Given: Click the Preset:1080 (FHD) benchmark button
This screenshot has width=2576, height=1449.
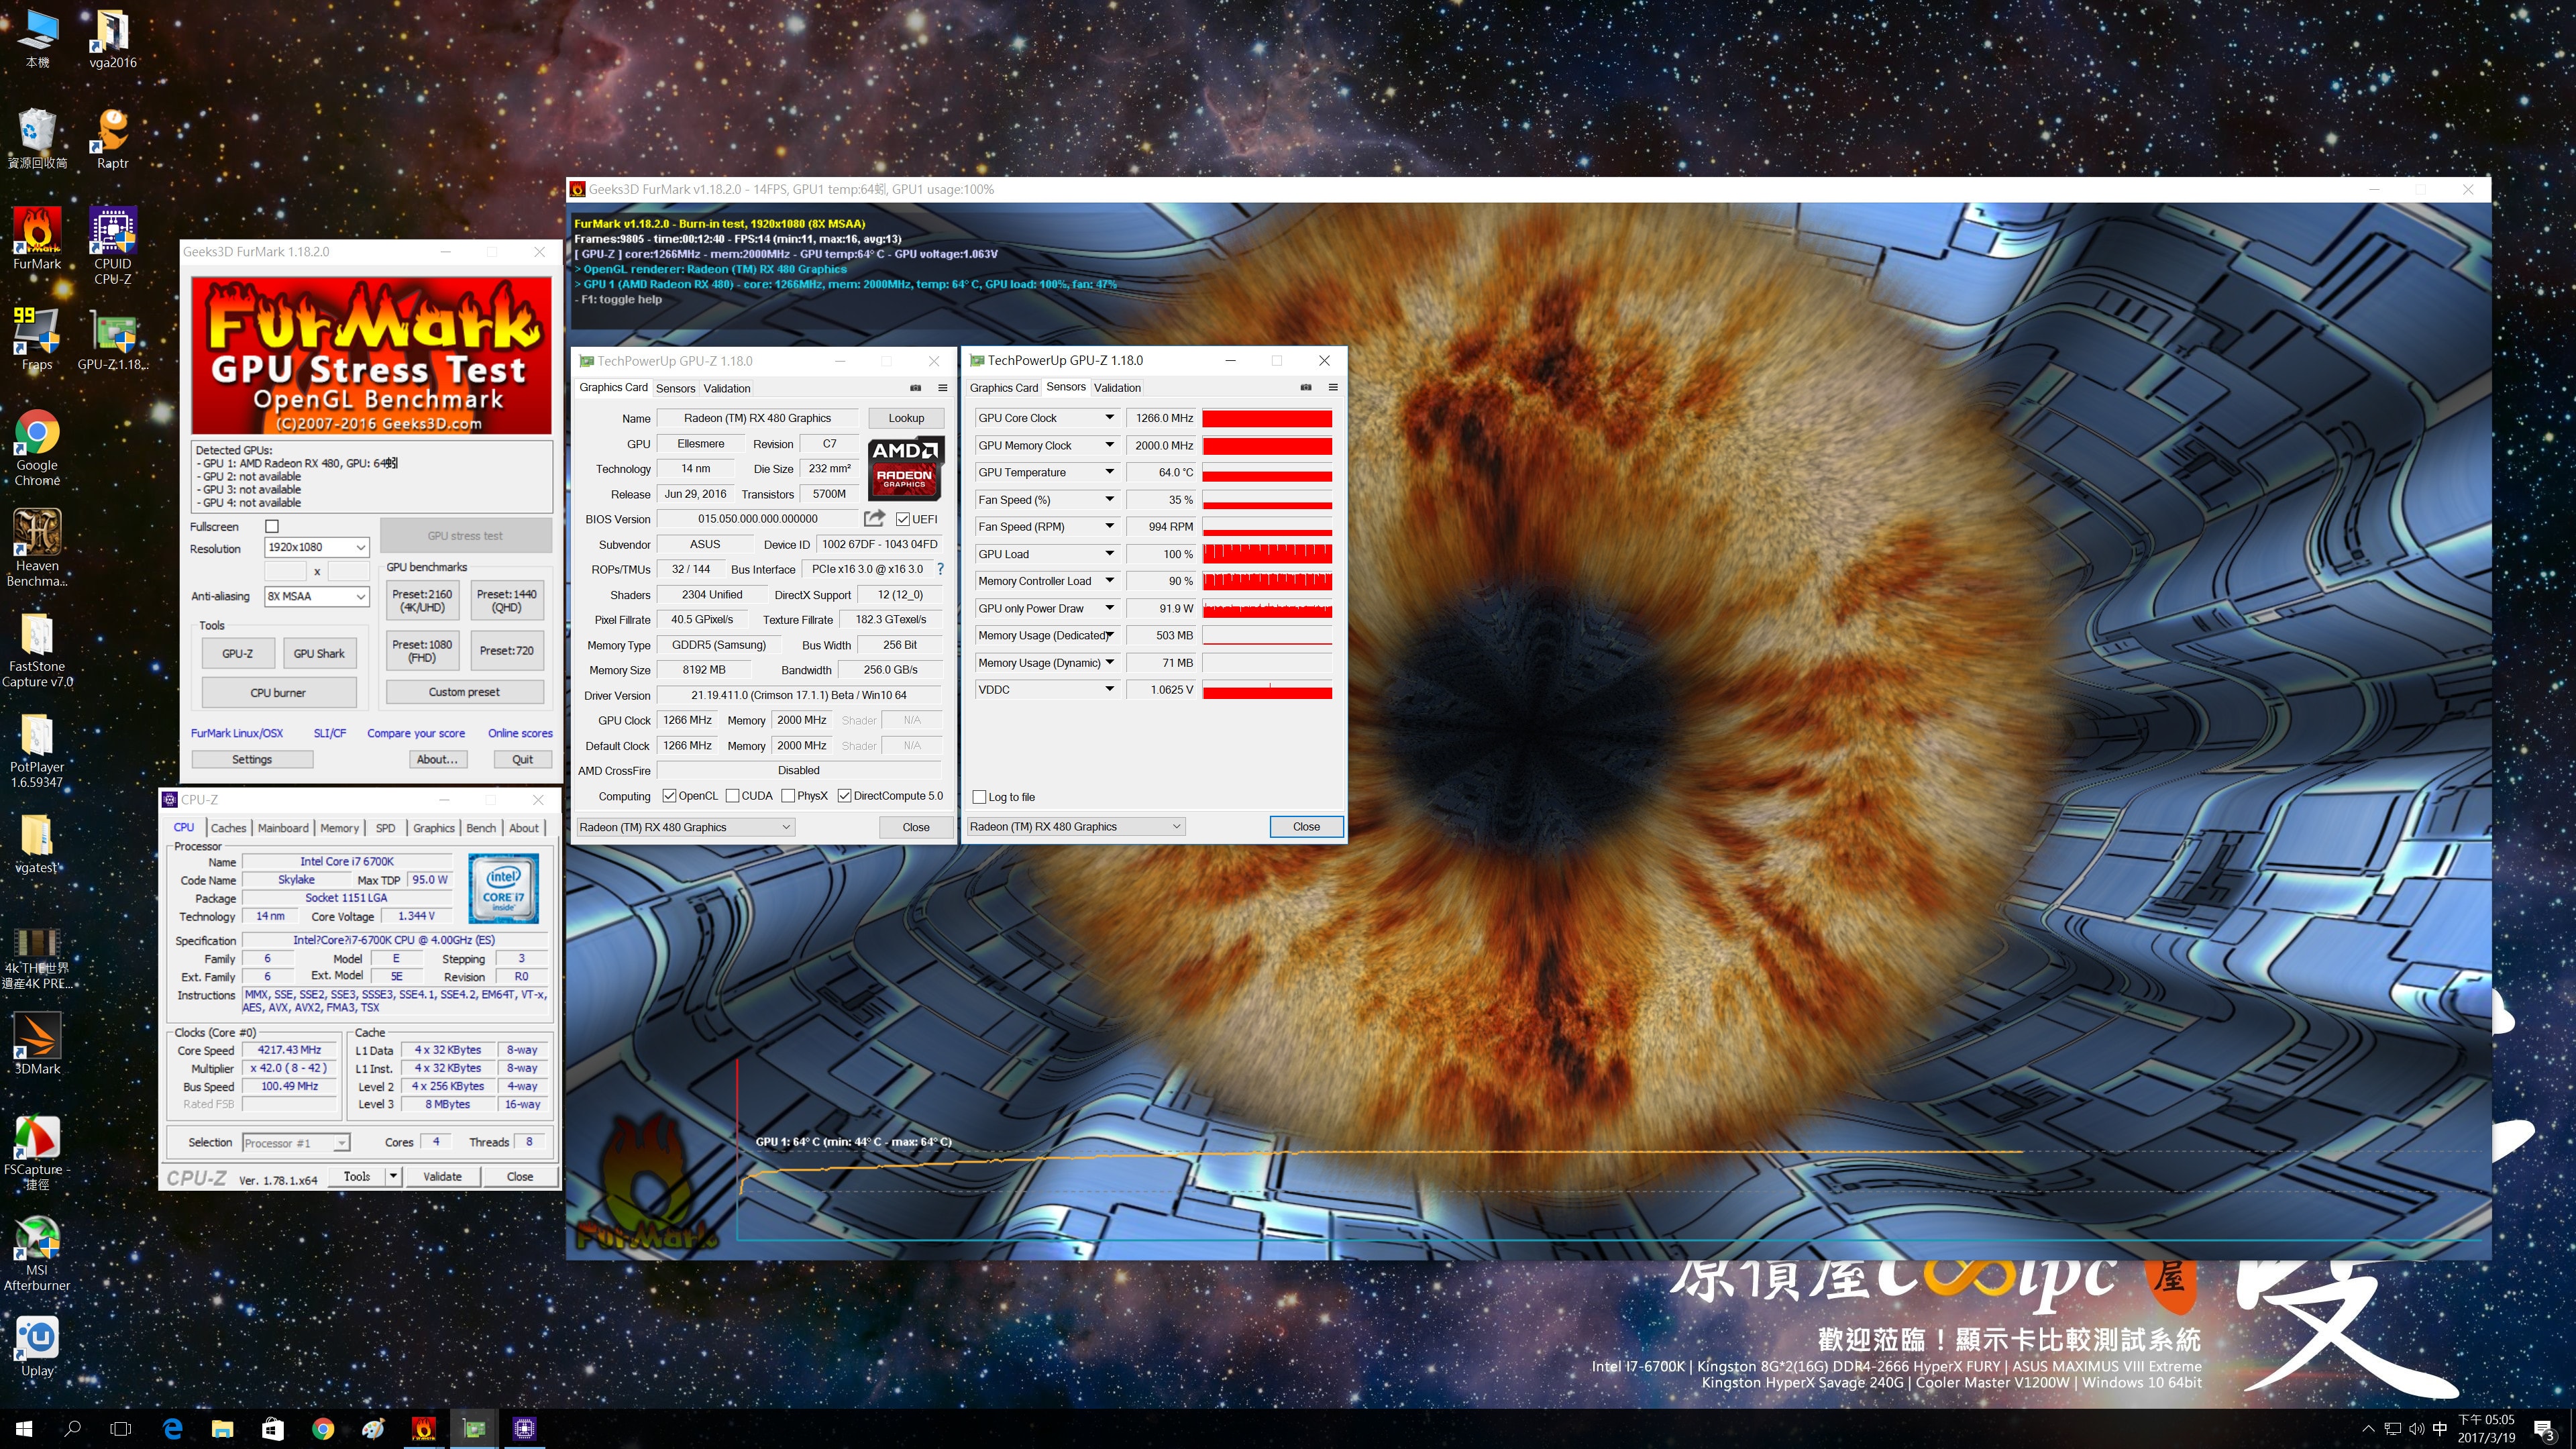Looking at the screenshot, I should tap(422, 651).
